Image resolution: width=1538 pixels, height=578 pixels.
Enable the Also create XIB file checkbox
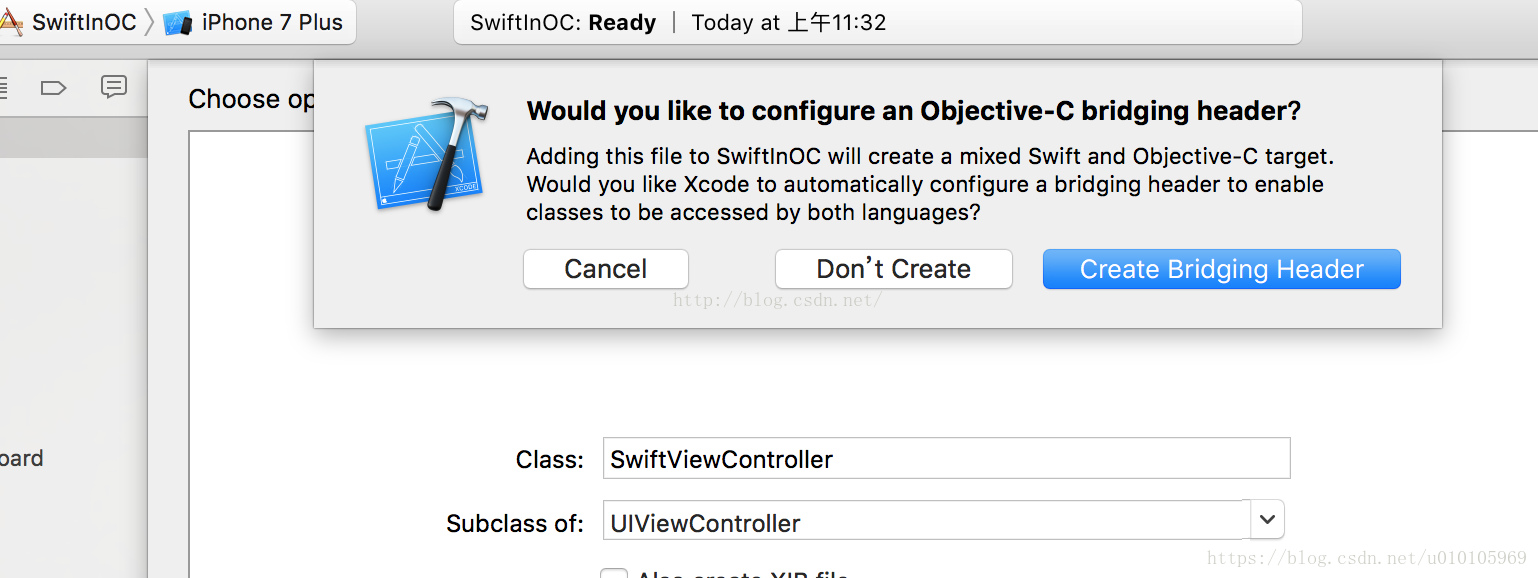click(614, 574)
